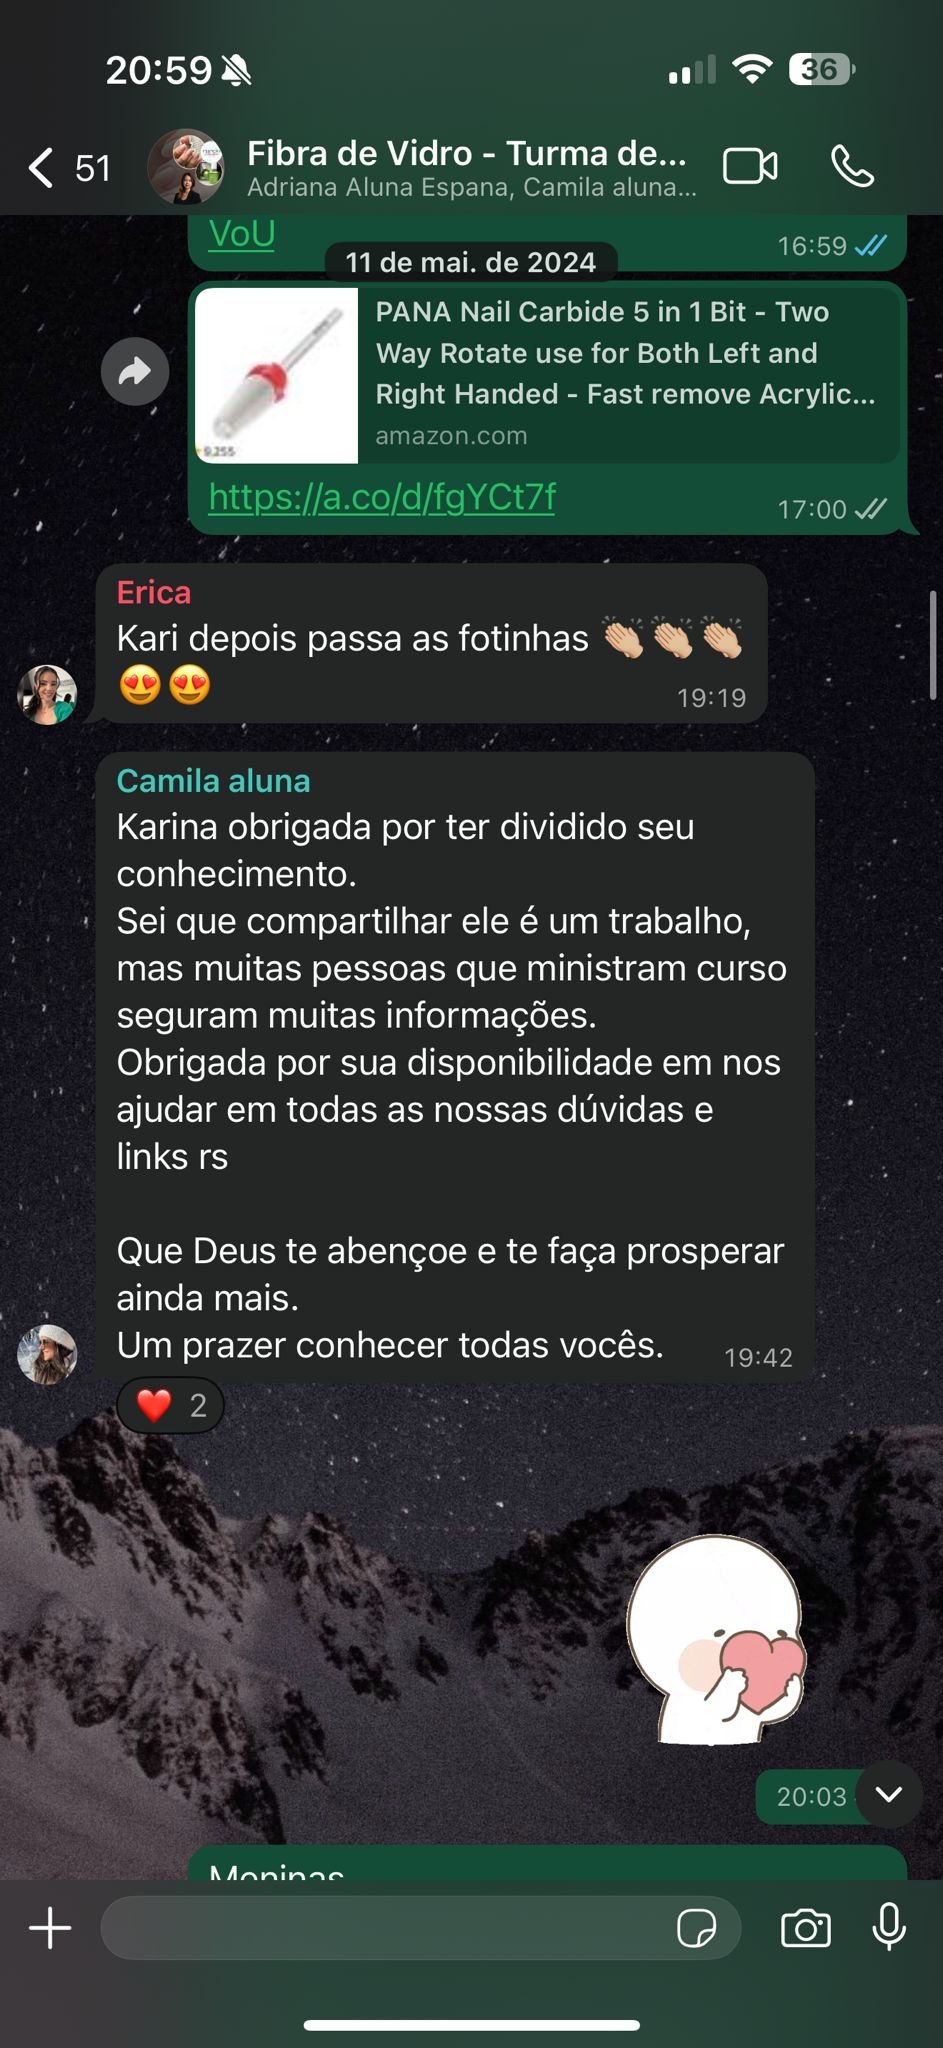Open the Fibra de Vidro group photo
Image resolution: width=943 pixels, height=2048 pixels.
pyautogui.click(x=186, y=167)
